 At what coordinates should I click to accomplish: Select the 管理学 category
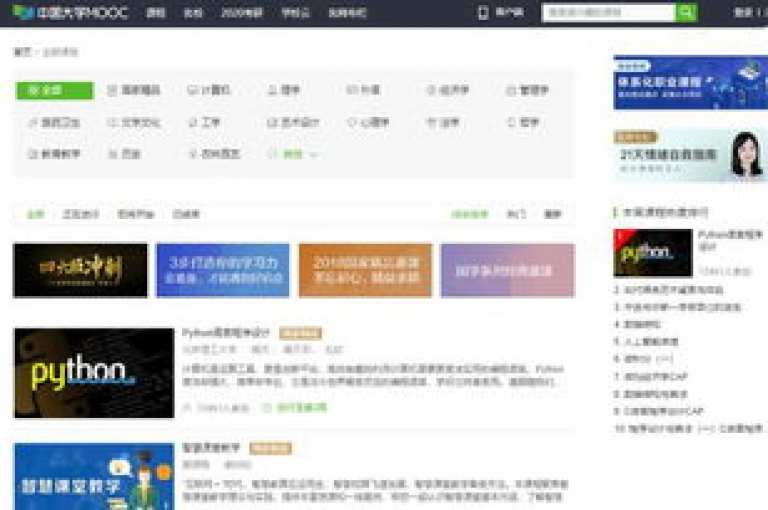[x=528, y=90]
